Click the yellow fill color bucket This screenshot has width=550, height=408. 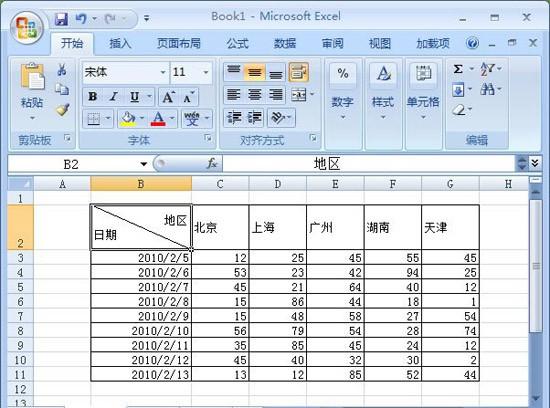(x=128, y=119)
